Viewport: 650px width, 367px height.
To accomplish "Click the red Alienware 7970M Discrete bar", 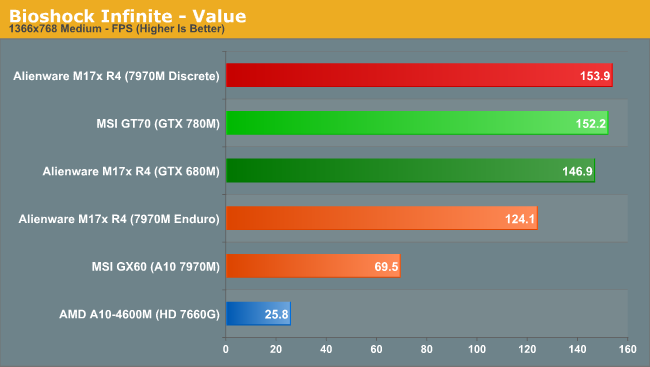I will pyautogui.click(x=419, y=75).
